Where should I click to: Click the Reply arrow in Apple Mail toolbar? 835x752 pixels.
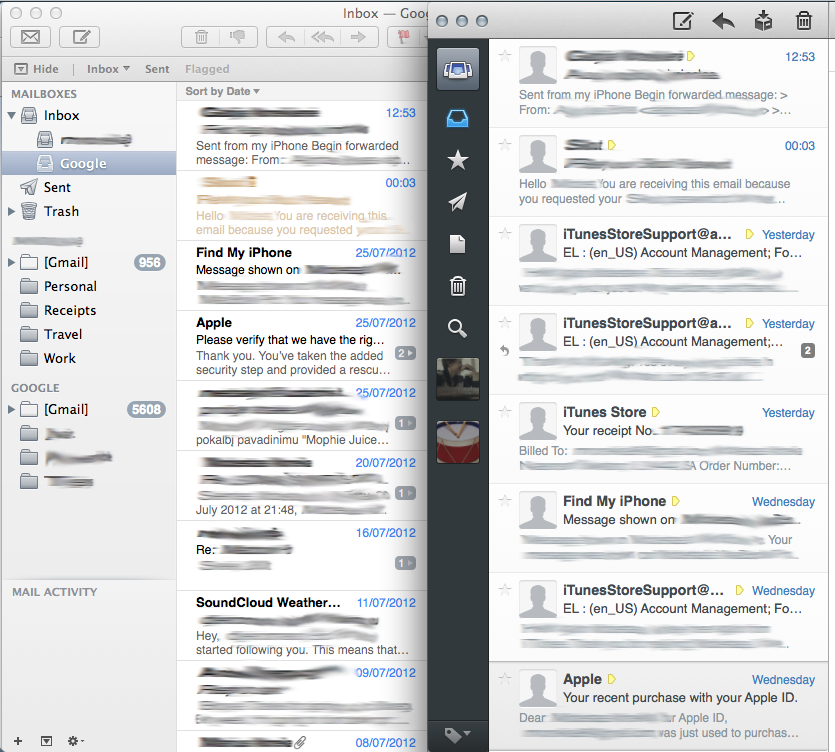pyautogui.click(x=286, y=37)
